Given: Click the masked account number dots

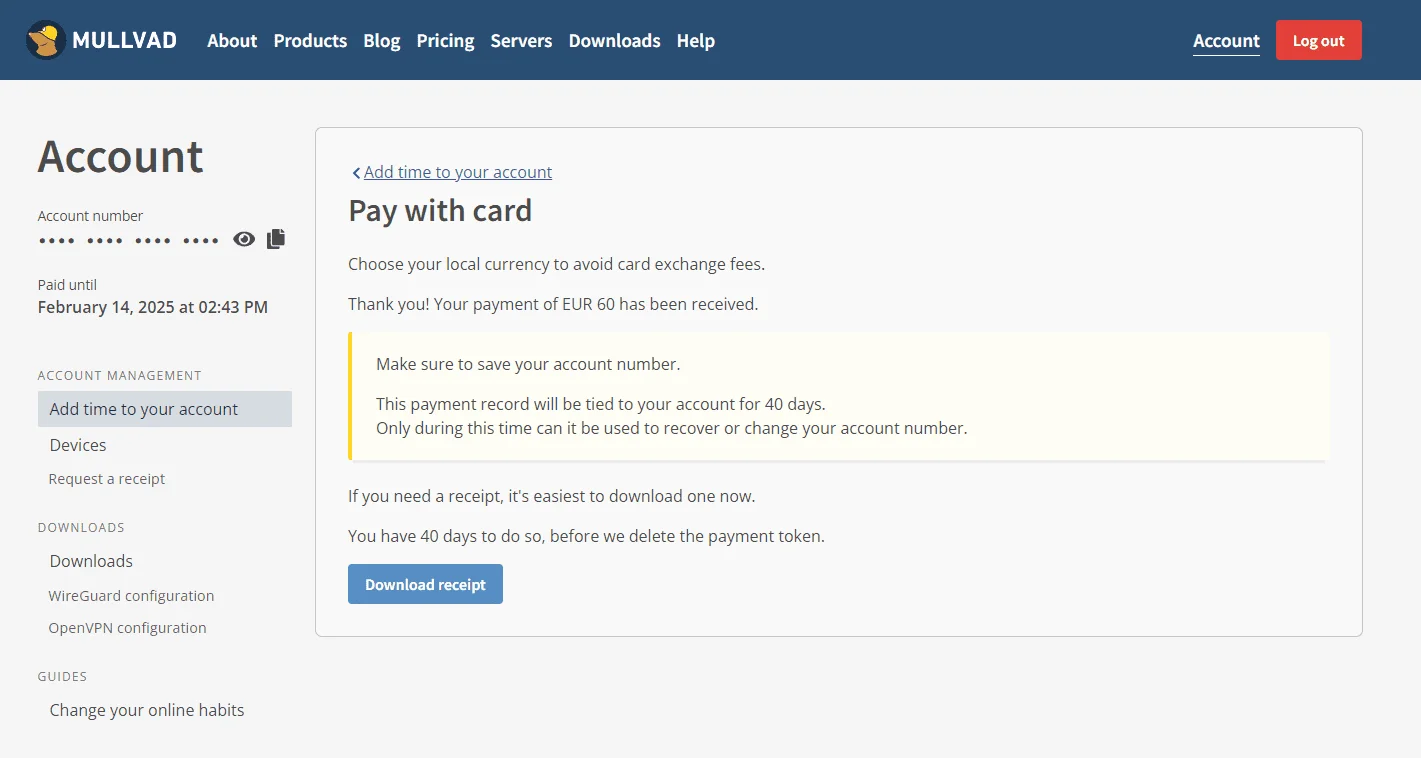Looking at the screenshot, I should [128, 241].
